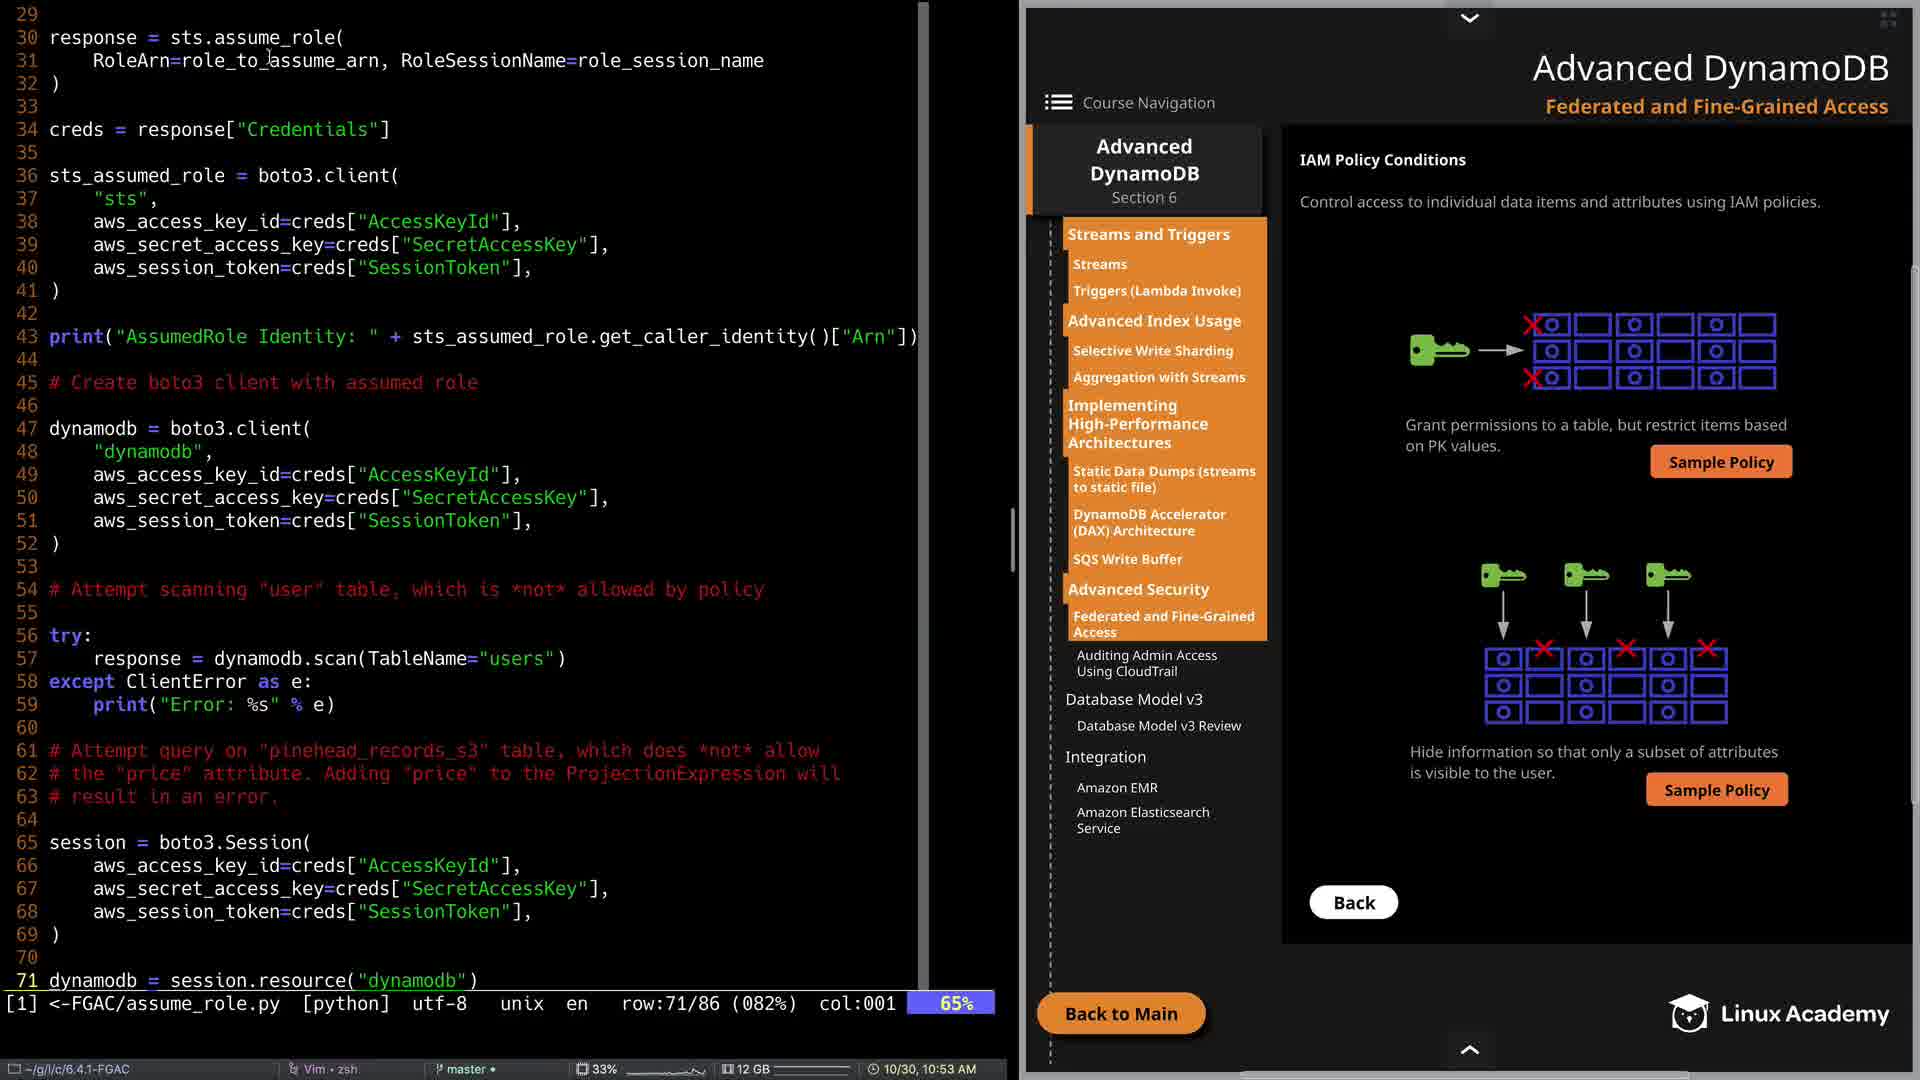The width and height of the screenshot is (1920, 1080).
Task: Click the Back to Main button
Action: (x=1120, y=1013)
